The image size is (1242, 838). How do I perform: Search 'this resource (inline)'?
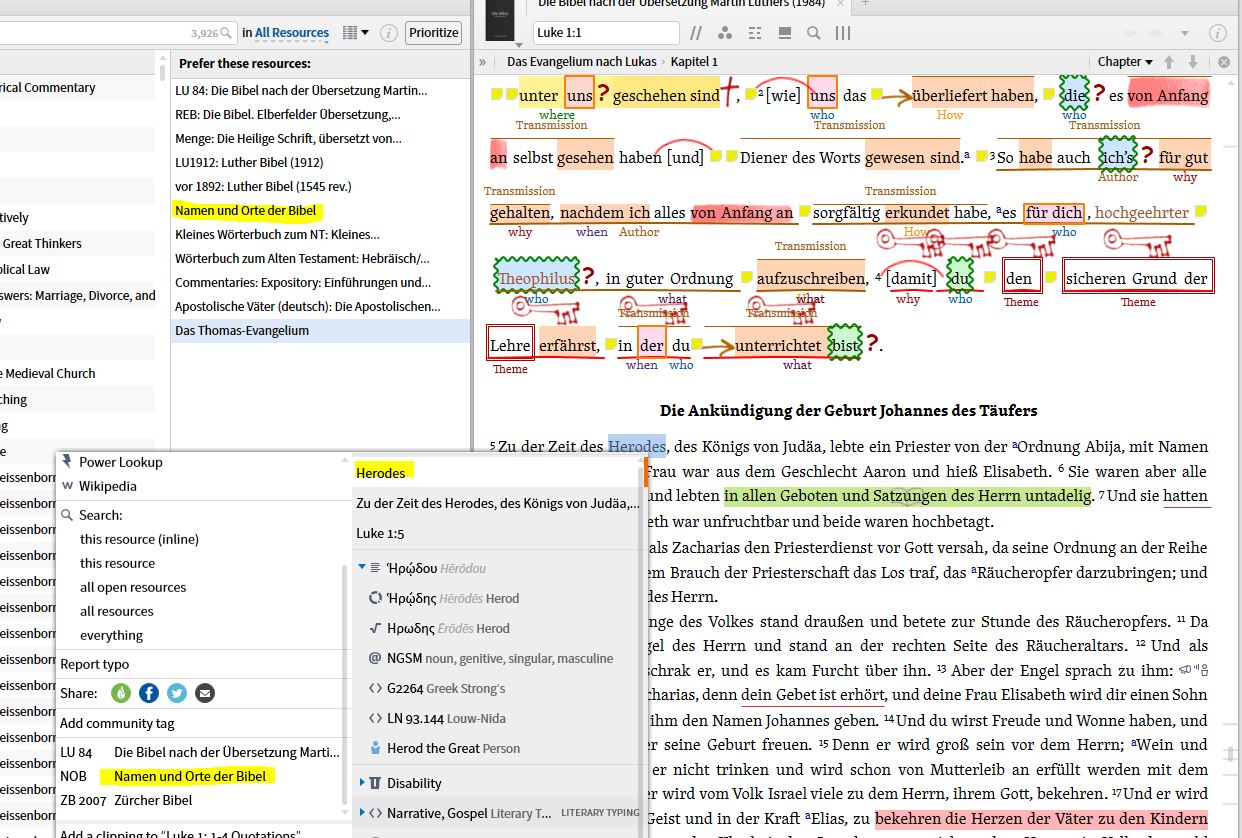tap(139, 539)
